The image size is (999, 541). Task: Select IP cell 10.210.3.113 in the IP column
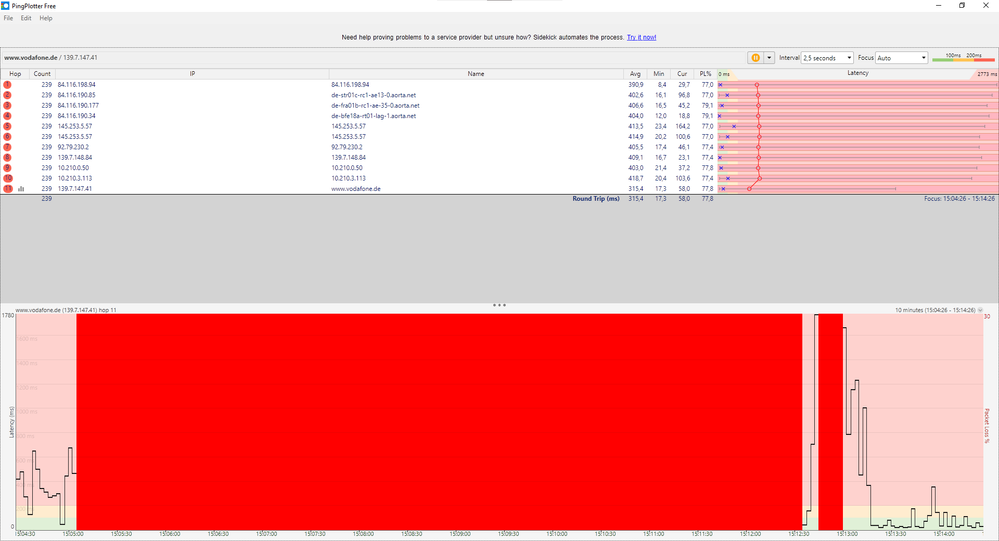(75, 178)
